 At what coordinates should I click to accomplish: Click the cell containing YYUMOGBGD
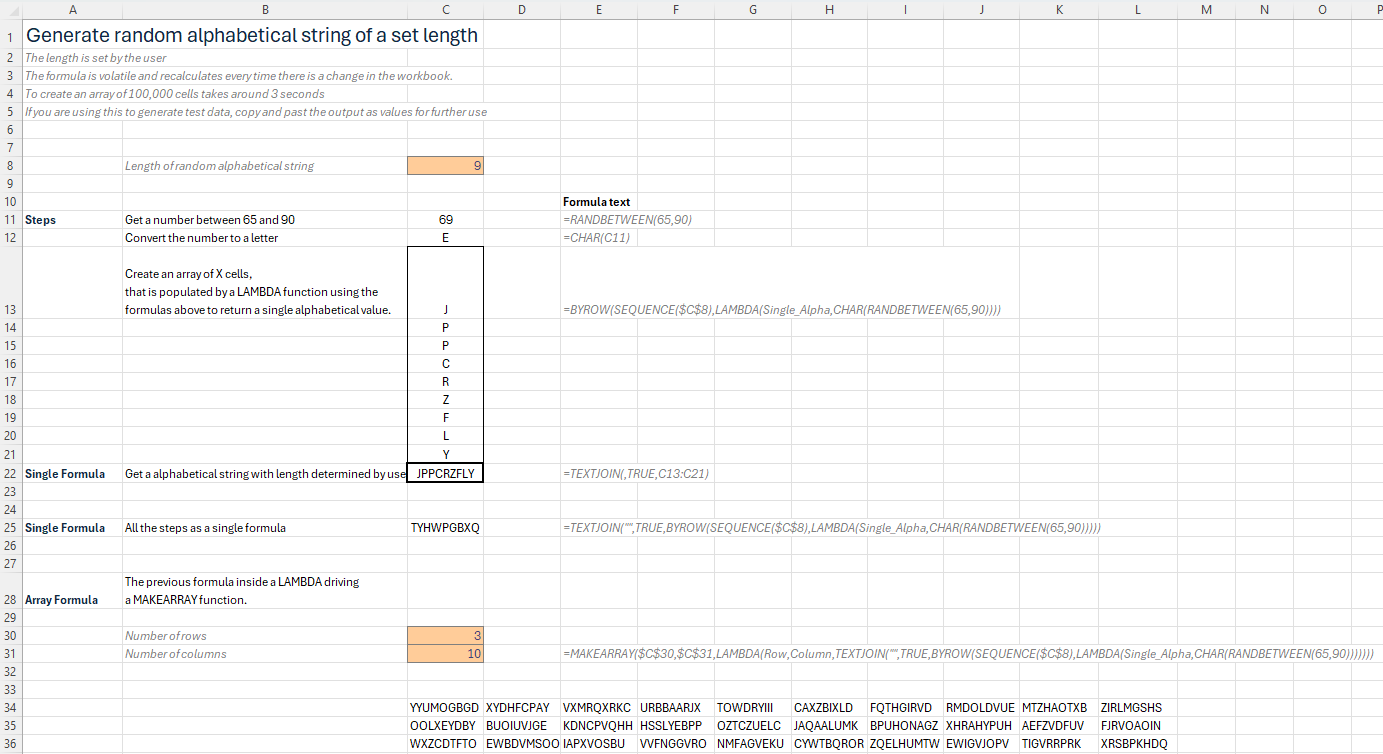click(x=445, y=708)
